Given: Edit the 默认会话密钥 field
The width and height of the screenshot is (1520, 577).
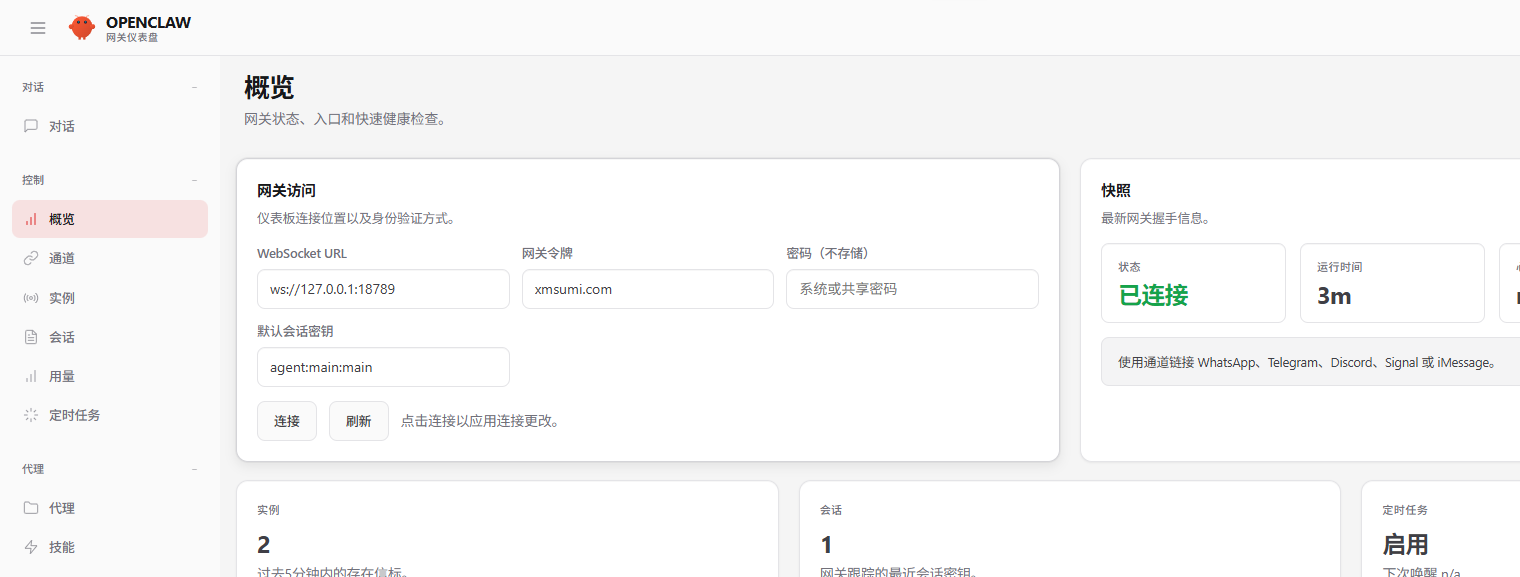Looking at the screenshot, I should [x=383, y=367].
